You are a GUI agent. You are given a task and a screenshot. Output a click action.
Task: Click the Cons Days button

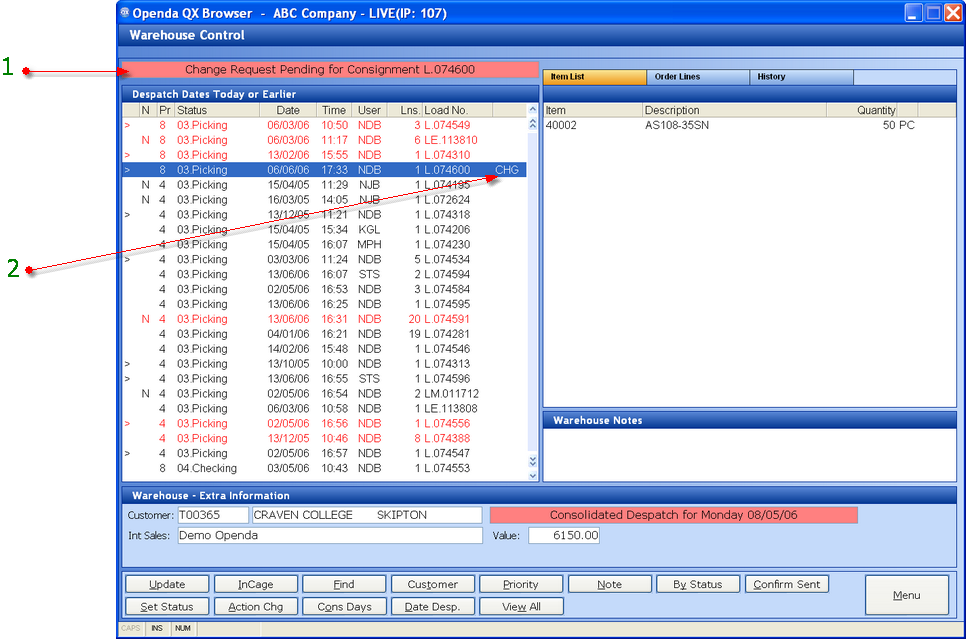pyautogui.click(x=344, y=606)
